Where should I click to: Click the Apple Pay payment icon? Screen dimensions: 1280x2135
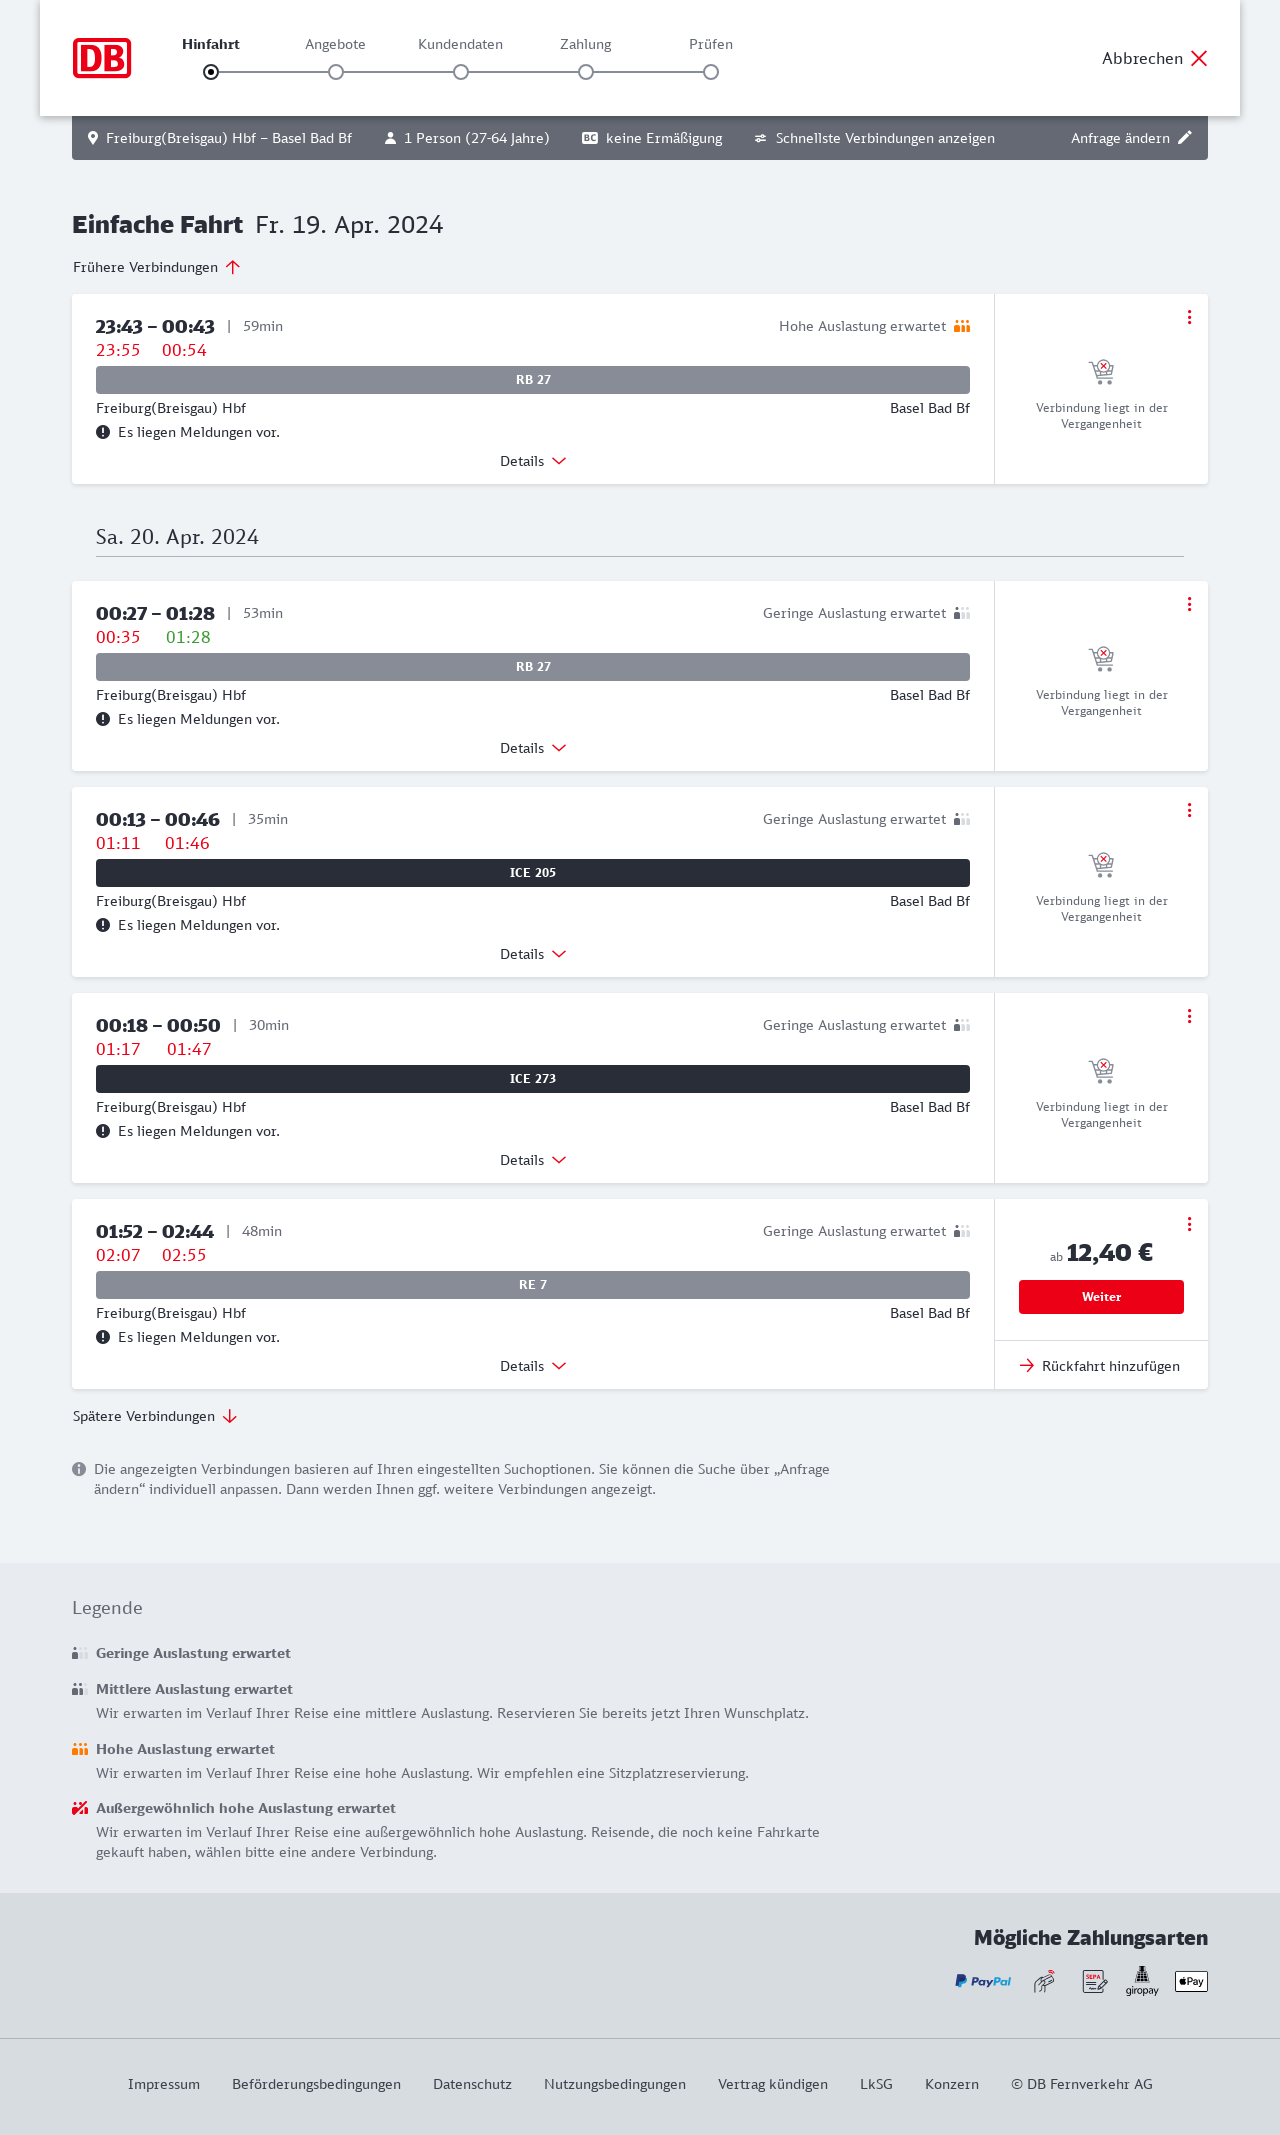[x=1191, y=1981]
